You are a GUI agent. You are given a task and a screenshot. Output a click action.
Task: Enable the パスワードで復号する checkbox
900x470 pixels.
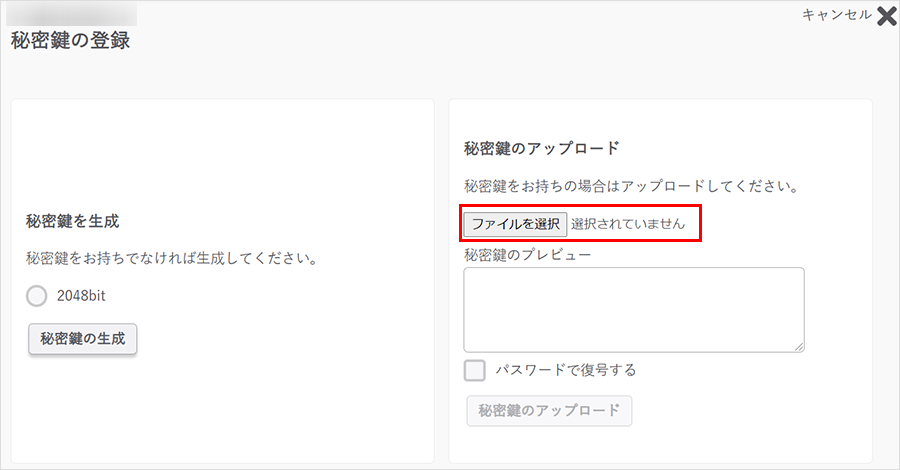click(475, 370)
